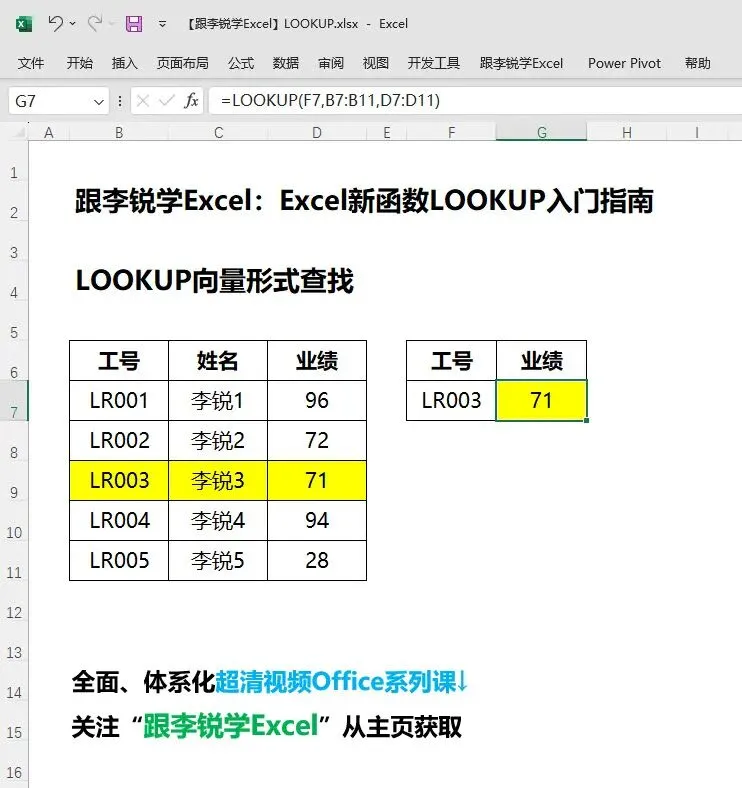Open the 跟李锐学Excel ribbon tab

(521, 63)
